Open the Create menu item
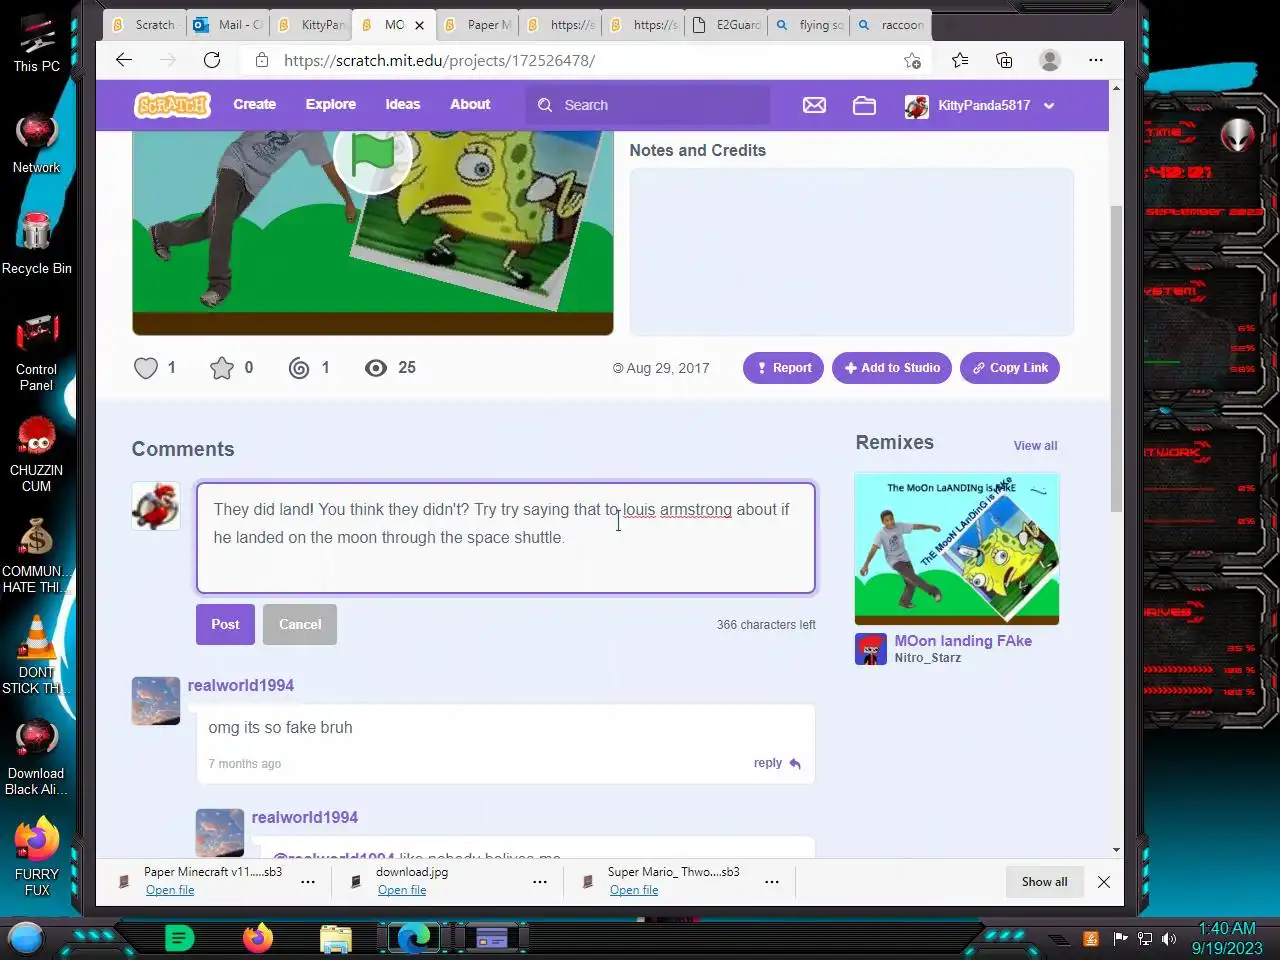This screenshot has height=960, width=1280. (x=255, y=104)
